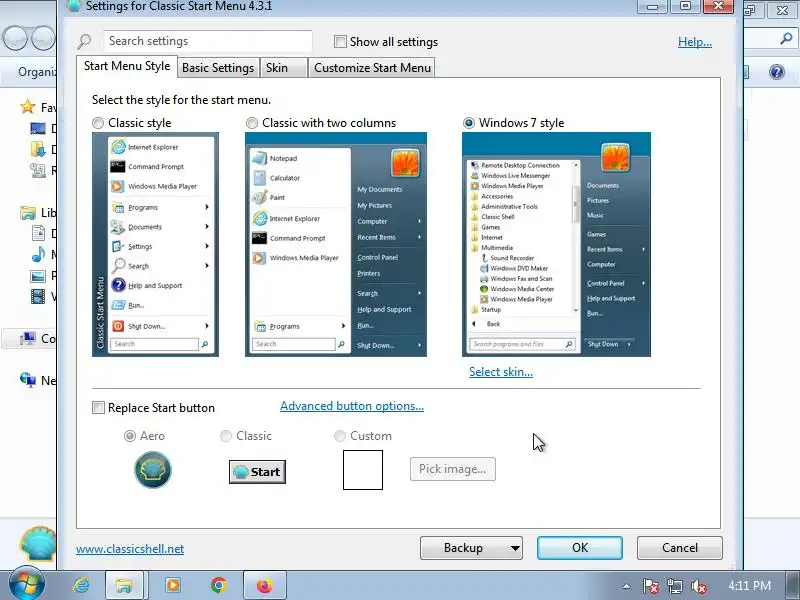The height and width of the screenshot is (600, 800).
Task: Click the Classic style menu preview image
Action: 155,244
